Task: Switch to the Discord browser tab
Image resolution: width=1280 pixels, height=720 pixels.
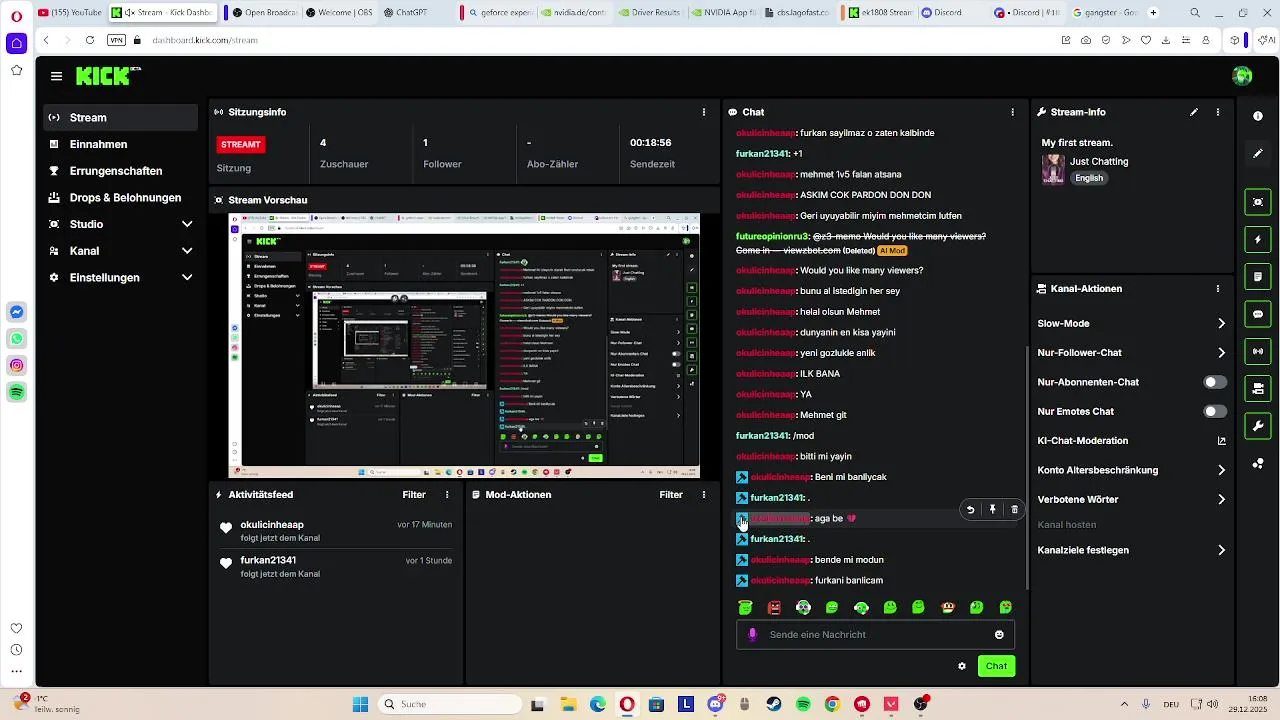Action: pyautogui.click(x=950, y=12)
